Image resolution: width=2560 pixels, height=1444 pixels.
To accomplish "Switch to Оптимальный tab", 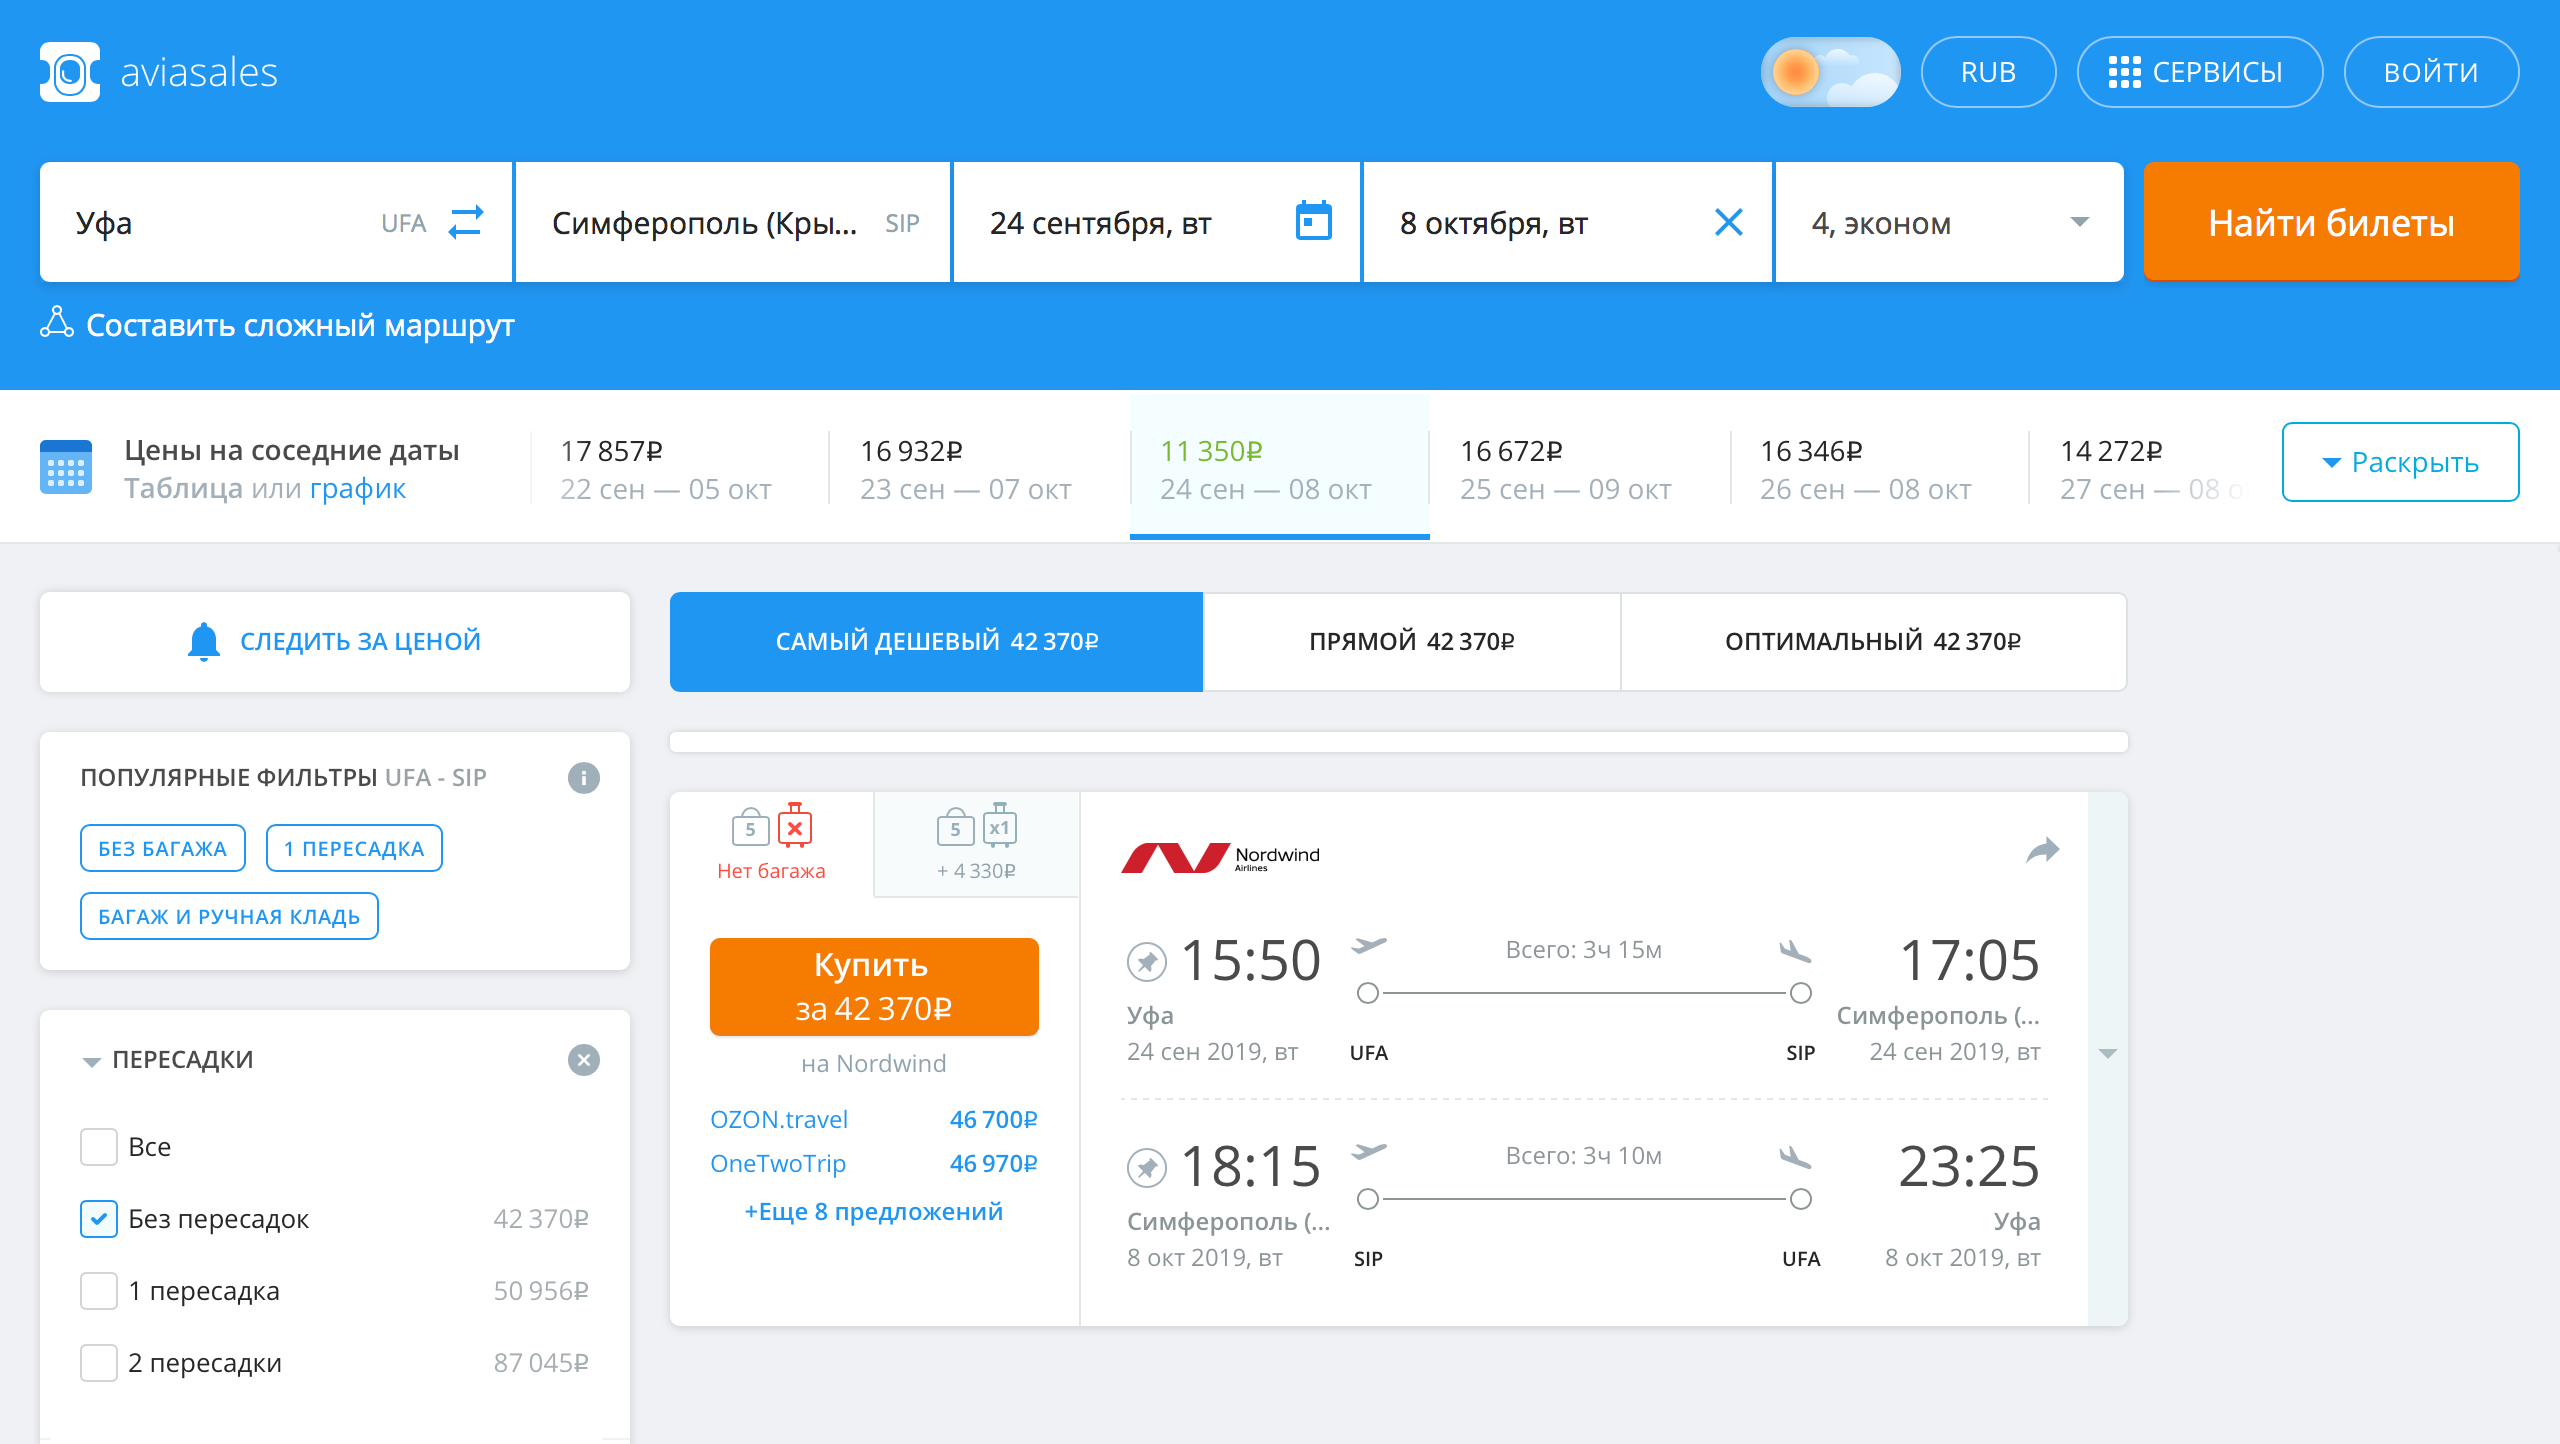I will pyautogui.click(x=1873, y=641).
